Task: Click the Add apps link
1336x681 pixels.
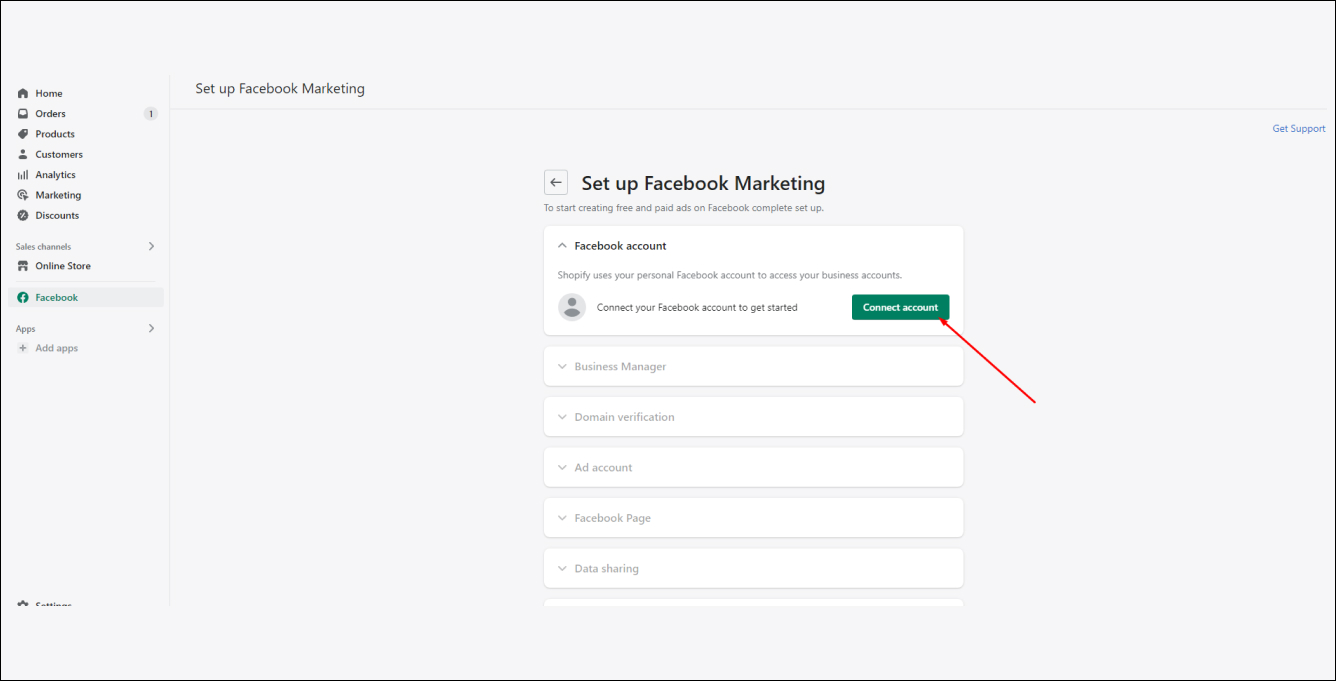Action: tap(57, 348)
